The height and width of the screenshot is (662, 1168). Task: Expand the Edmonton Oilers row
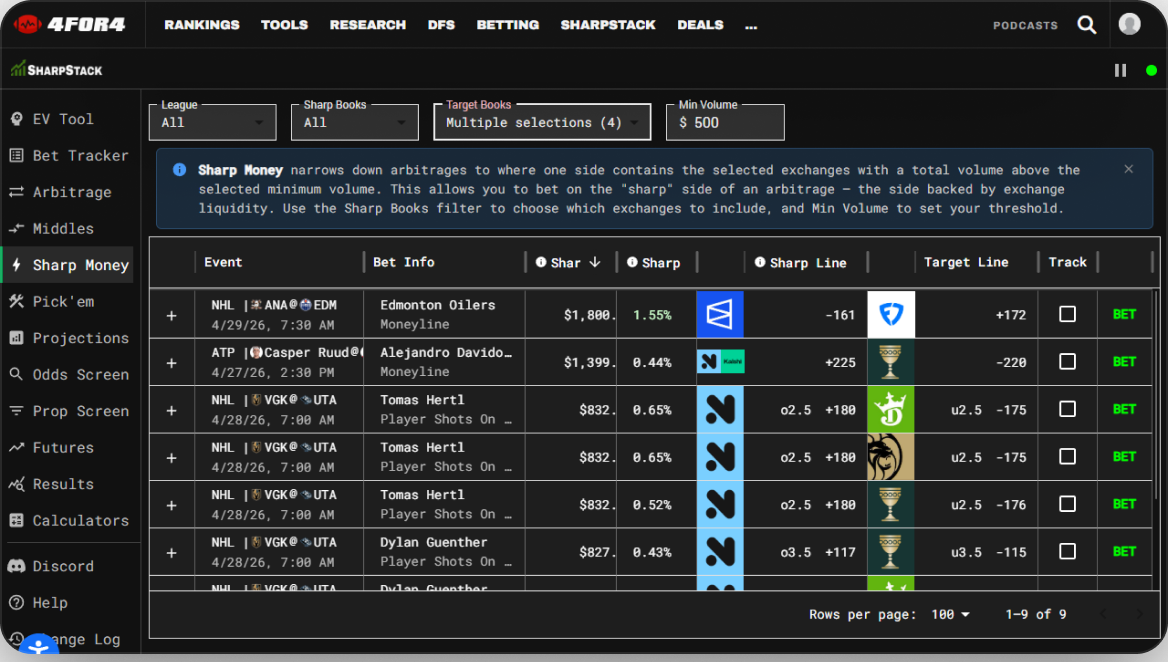171,316
